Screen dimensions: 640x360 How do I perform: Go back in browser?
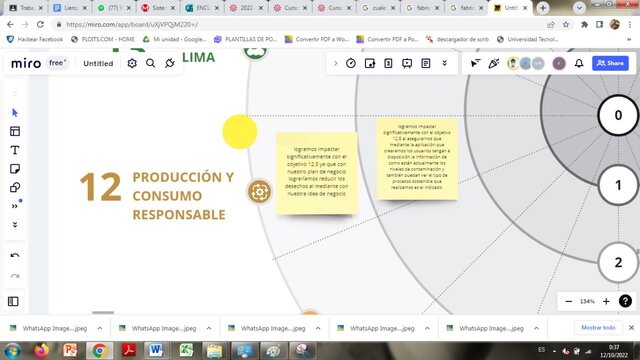[10, 24]
